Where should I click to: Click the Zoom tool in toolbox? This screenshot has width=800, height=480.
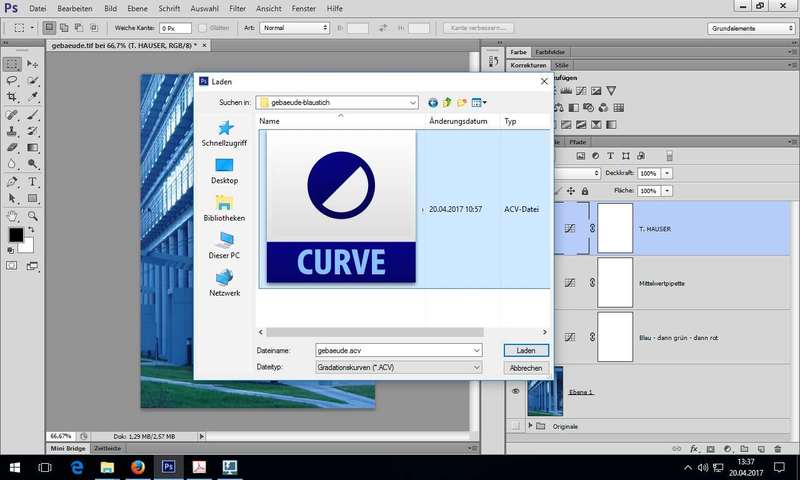click(x=33, y=216)
